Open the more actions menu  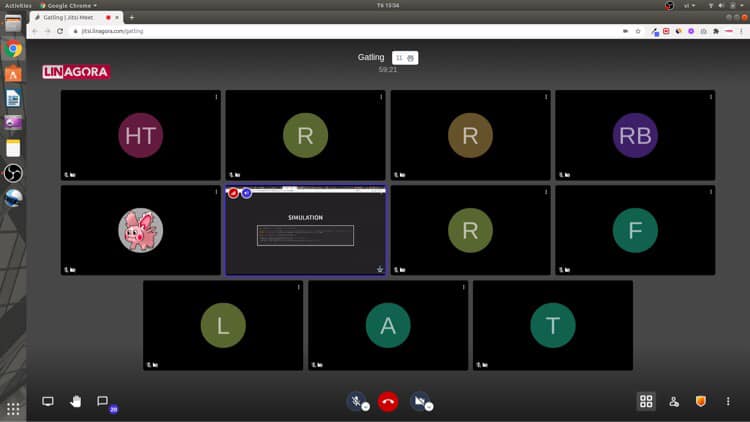(728, 401)
